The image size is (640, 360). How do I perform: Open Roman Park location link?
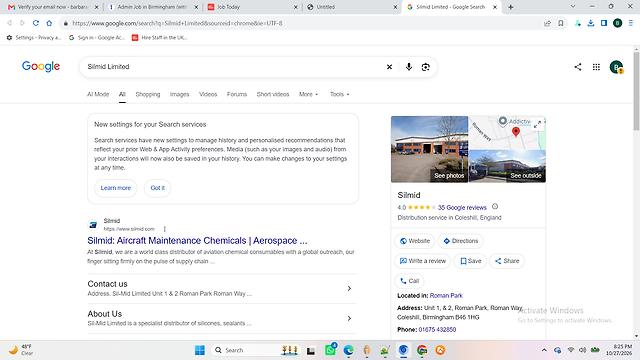(446, 296)
